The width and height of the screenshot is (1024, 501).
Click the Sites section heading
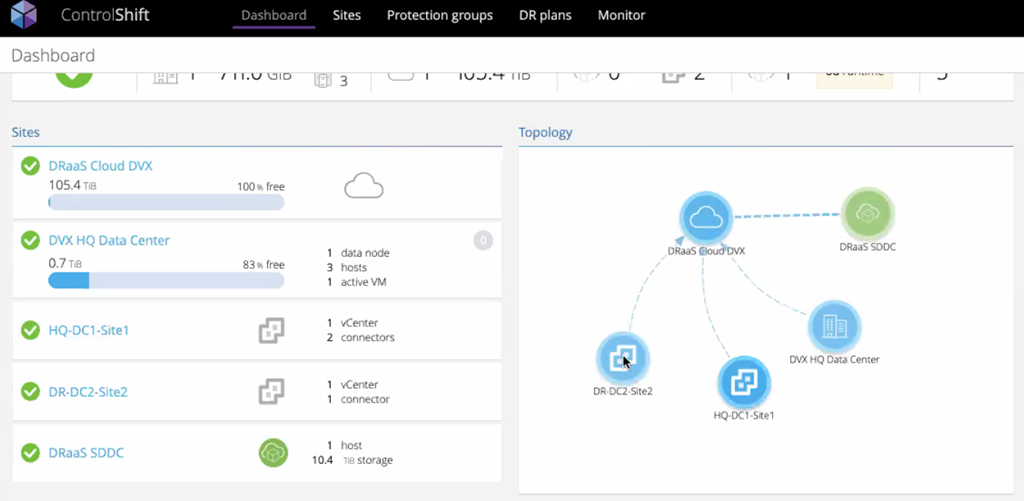(25, 132)
